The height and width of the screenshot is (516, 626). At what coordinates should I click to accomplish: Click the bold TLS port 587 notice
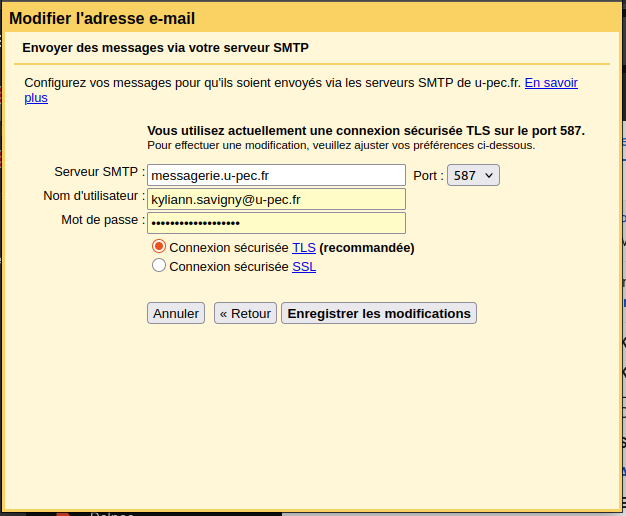point(365,131)
